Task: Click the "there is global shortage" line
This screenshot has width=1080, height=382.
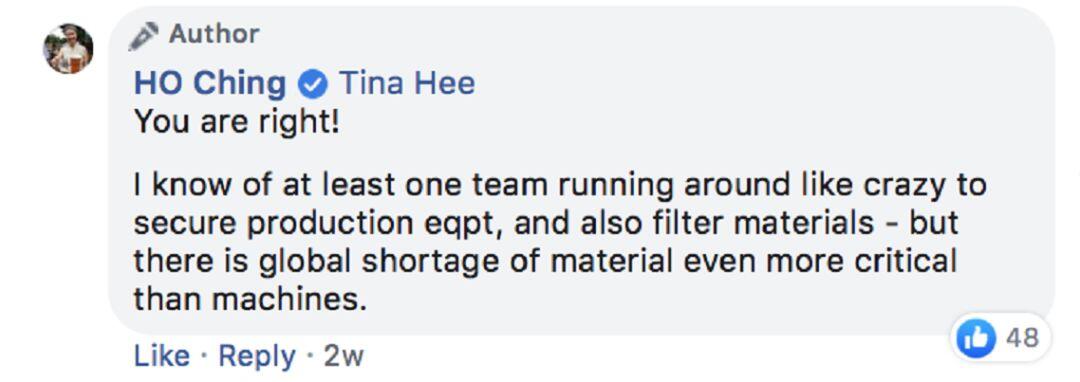Action: pos(545,261)
